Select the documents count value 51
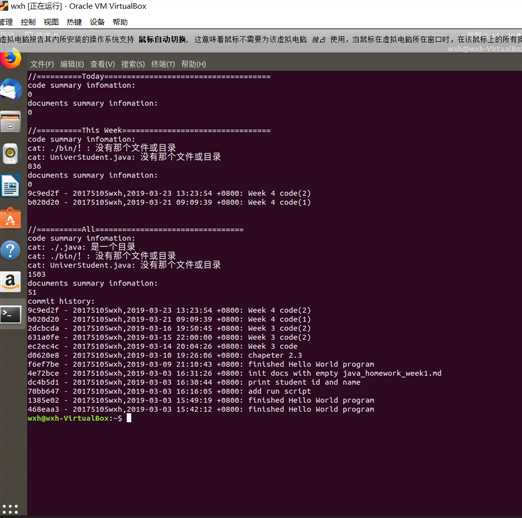The width and height of the screenshot is (522, 518). (x=32, y=292)
